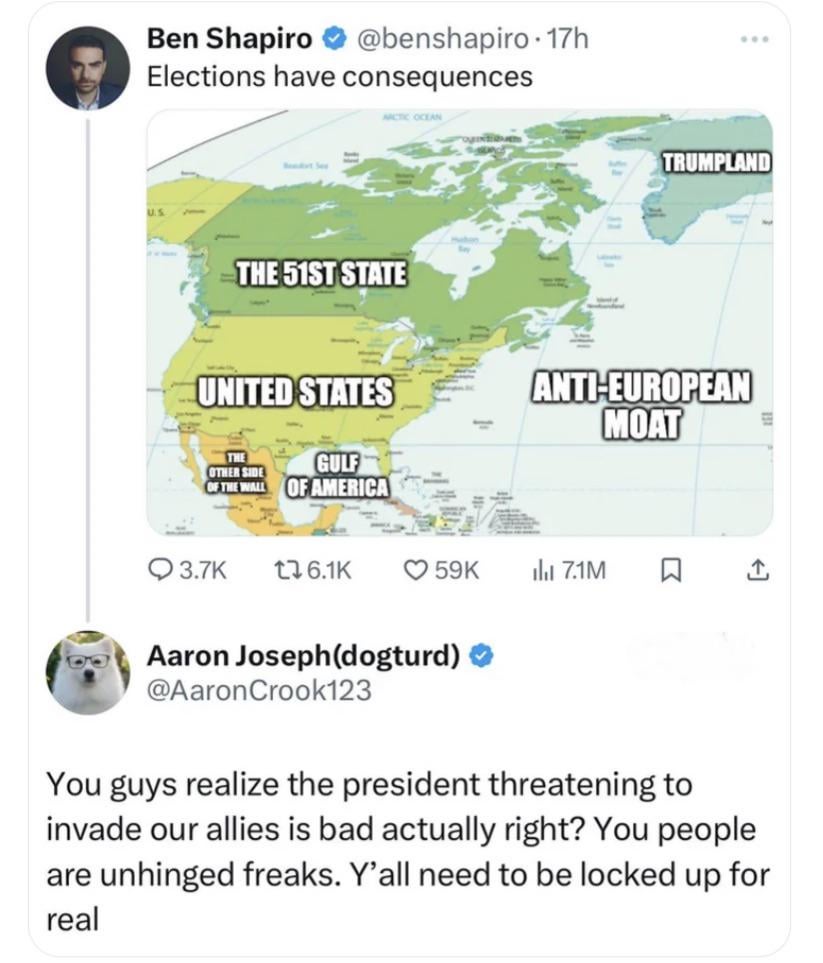Click the Ben Shapiro display name

click(230, 40)
